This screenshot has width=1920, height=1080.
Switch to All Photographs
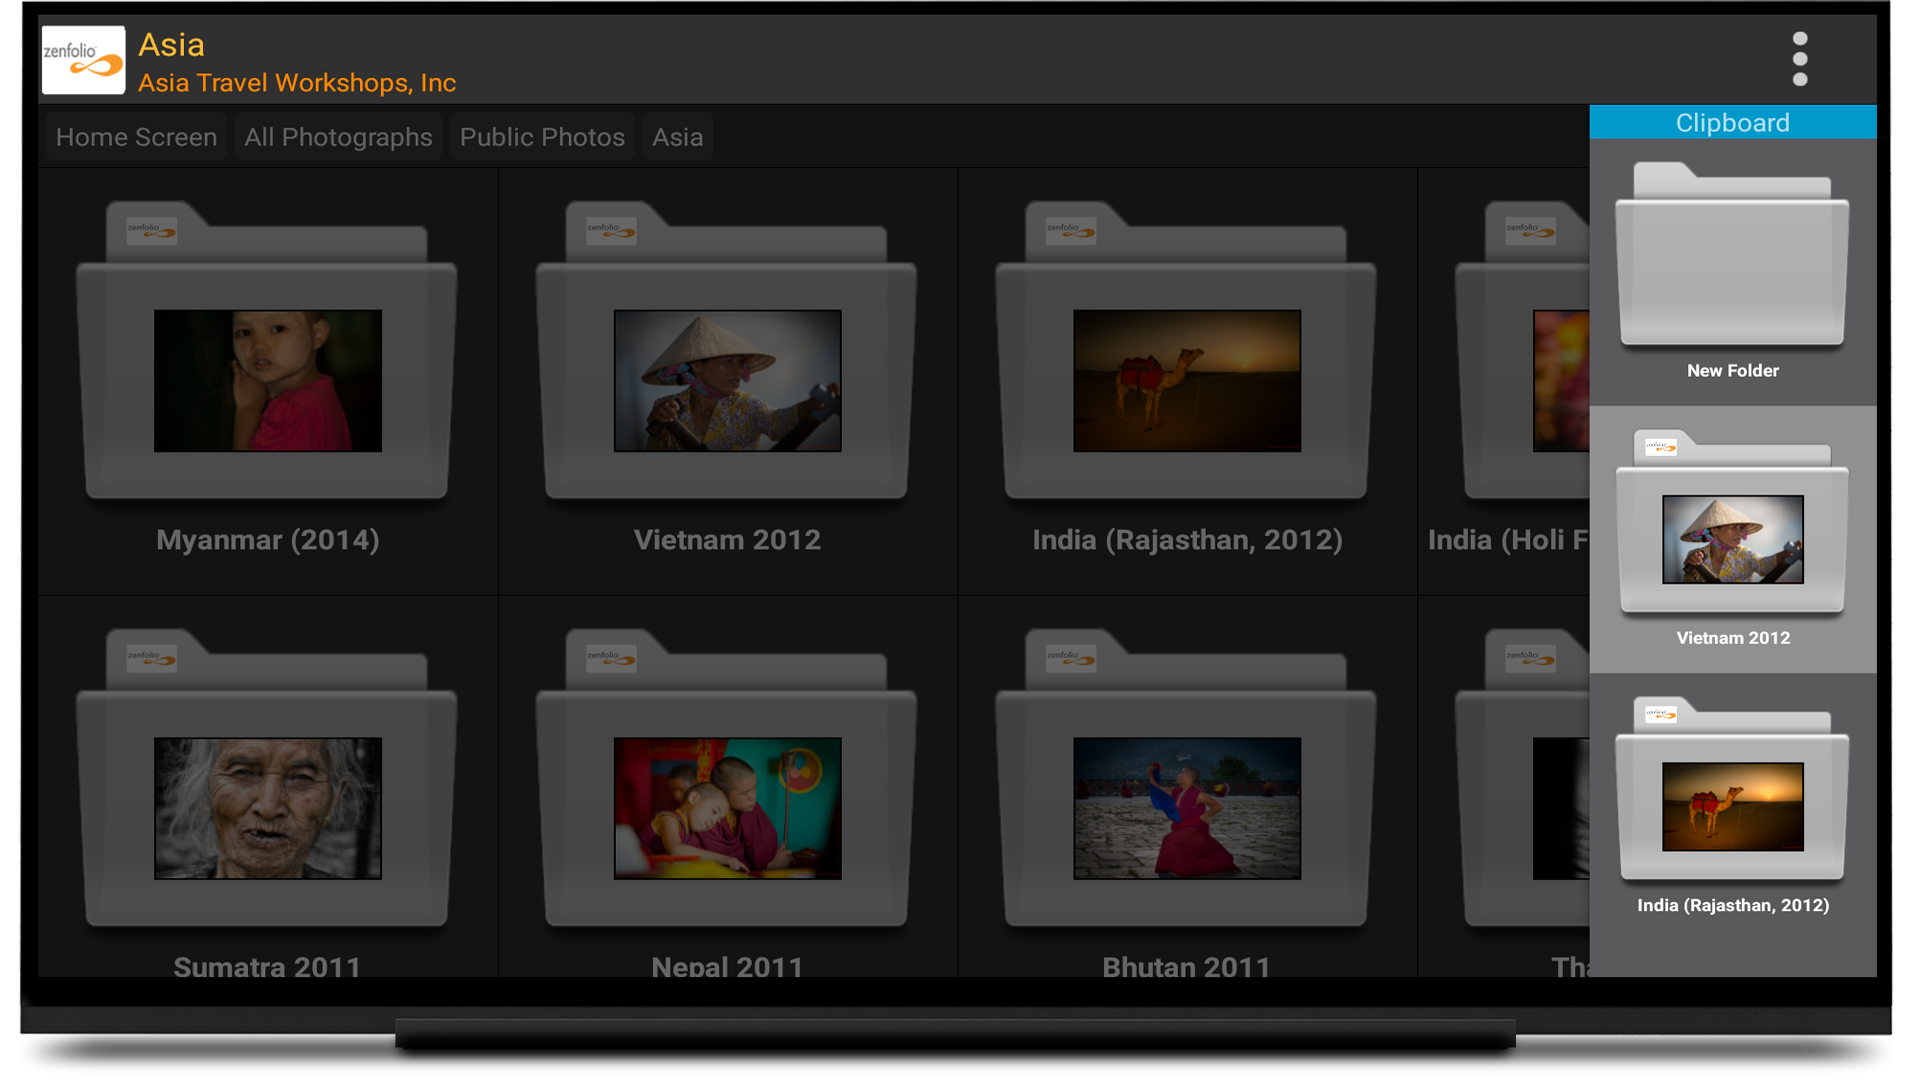[338, 137]
